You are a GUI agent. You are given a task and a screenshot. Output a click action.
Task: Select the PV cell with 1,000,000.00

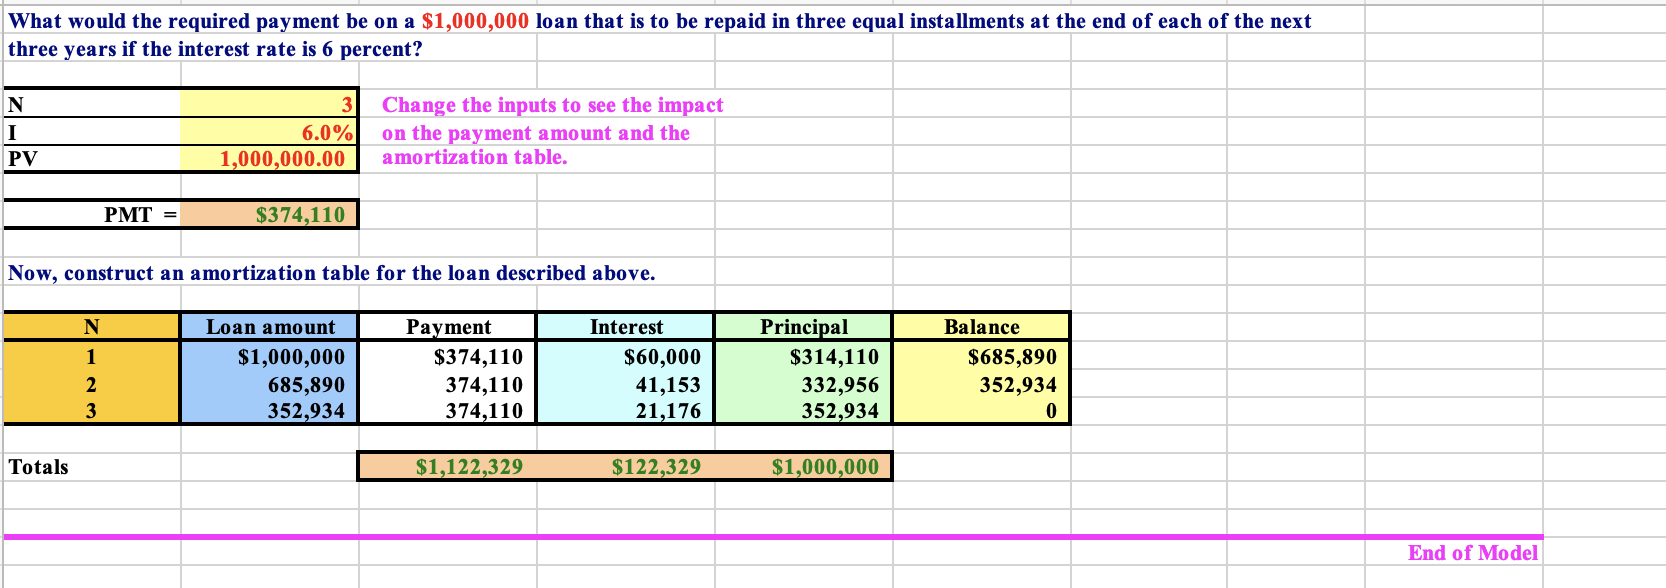pos(269,158)
